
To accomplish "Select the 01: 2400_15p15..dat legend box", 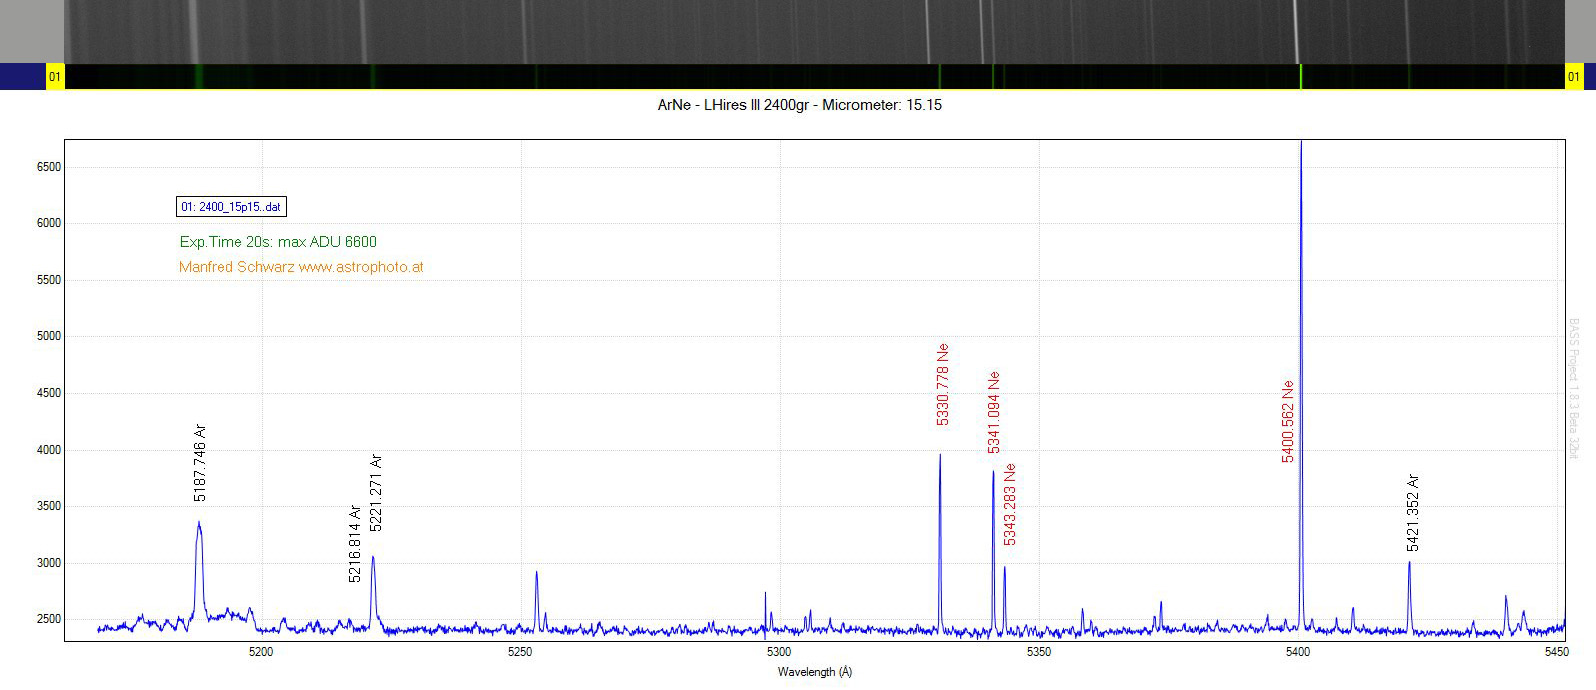I will [x=231, y=207].
